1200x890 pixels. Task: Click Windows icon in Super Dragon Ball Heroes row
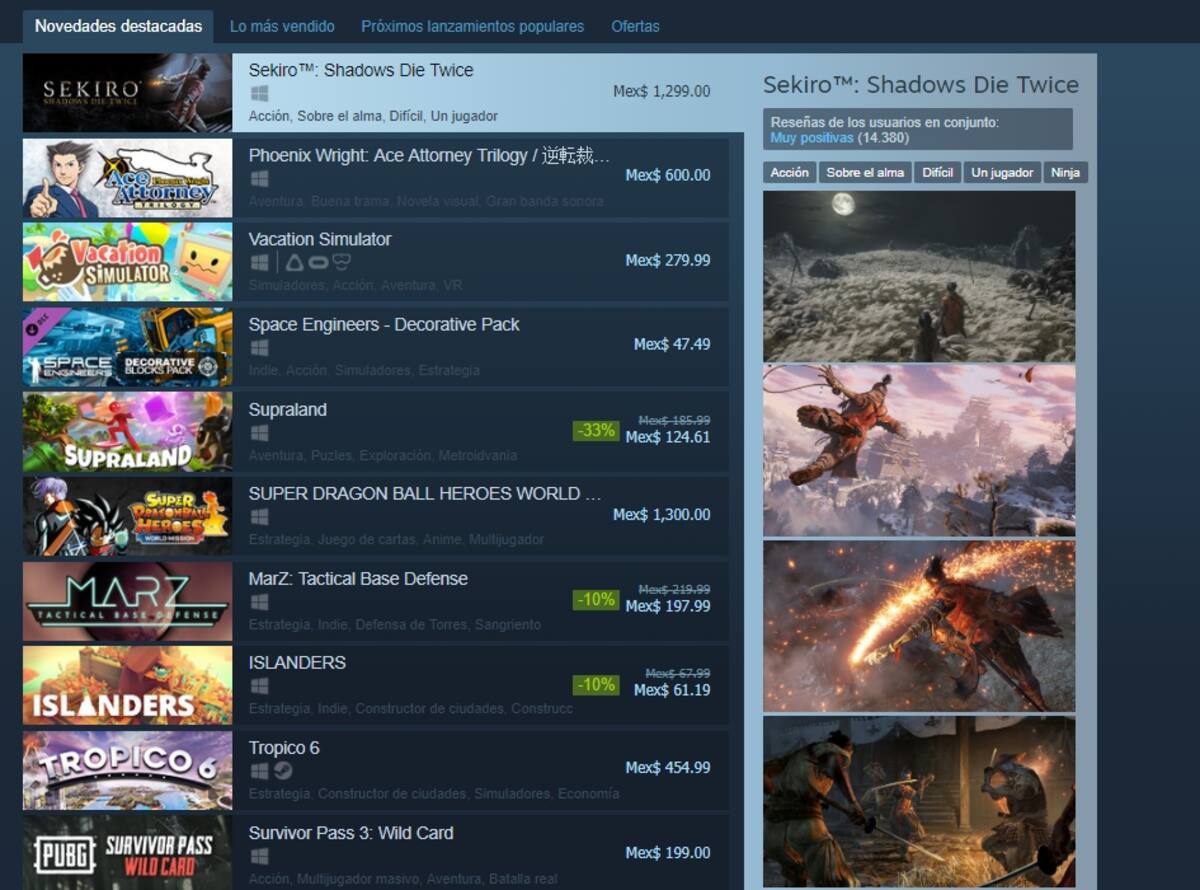click(259, 516)
